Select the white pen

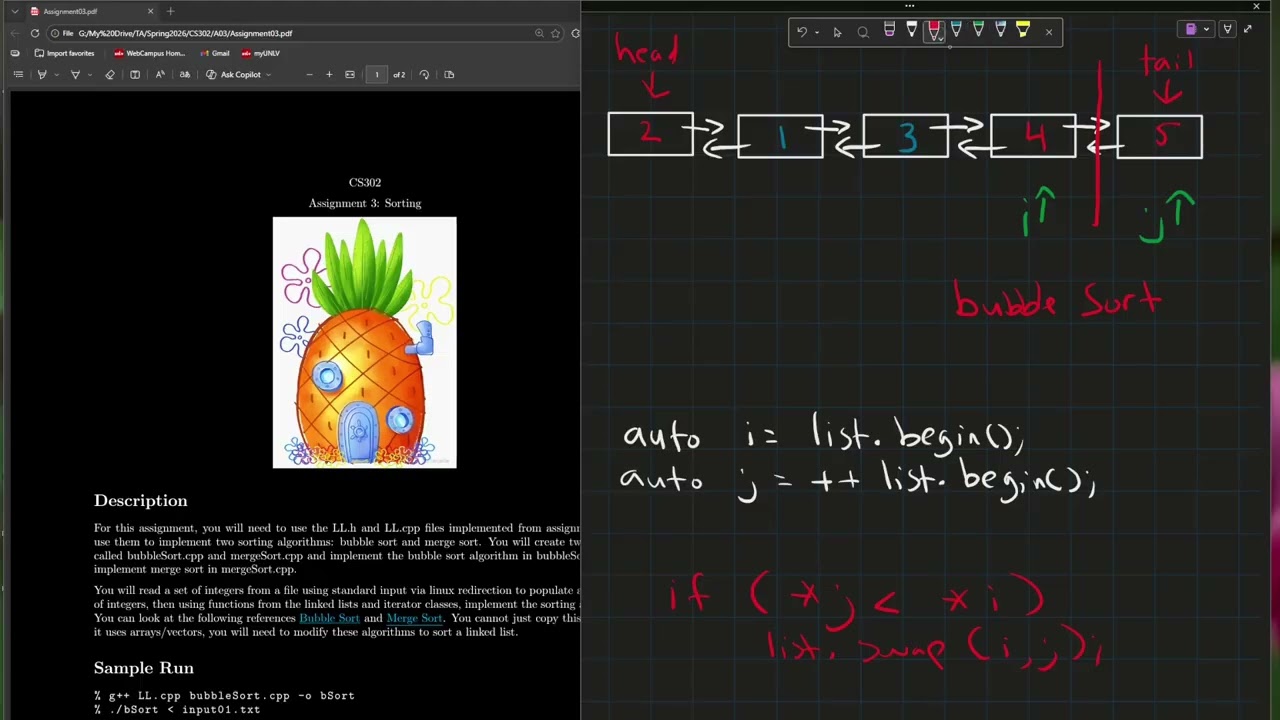pos(911,31)
